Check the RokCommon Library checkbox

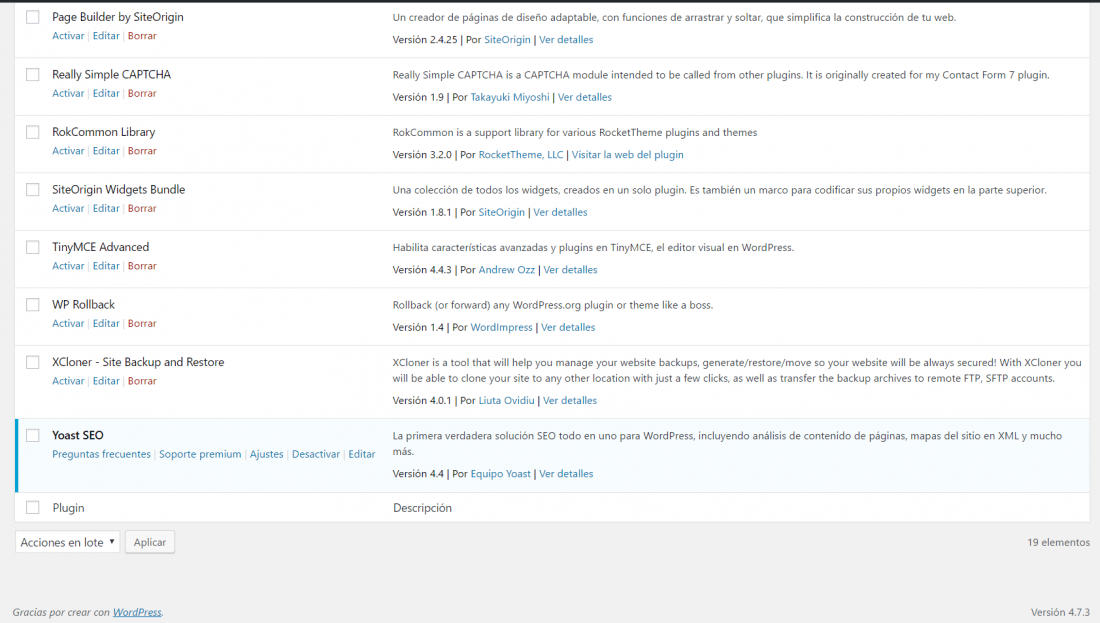[x=33, y=132]
